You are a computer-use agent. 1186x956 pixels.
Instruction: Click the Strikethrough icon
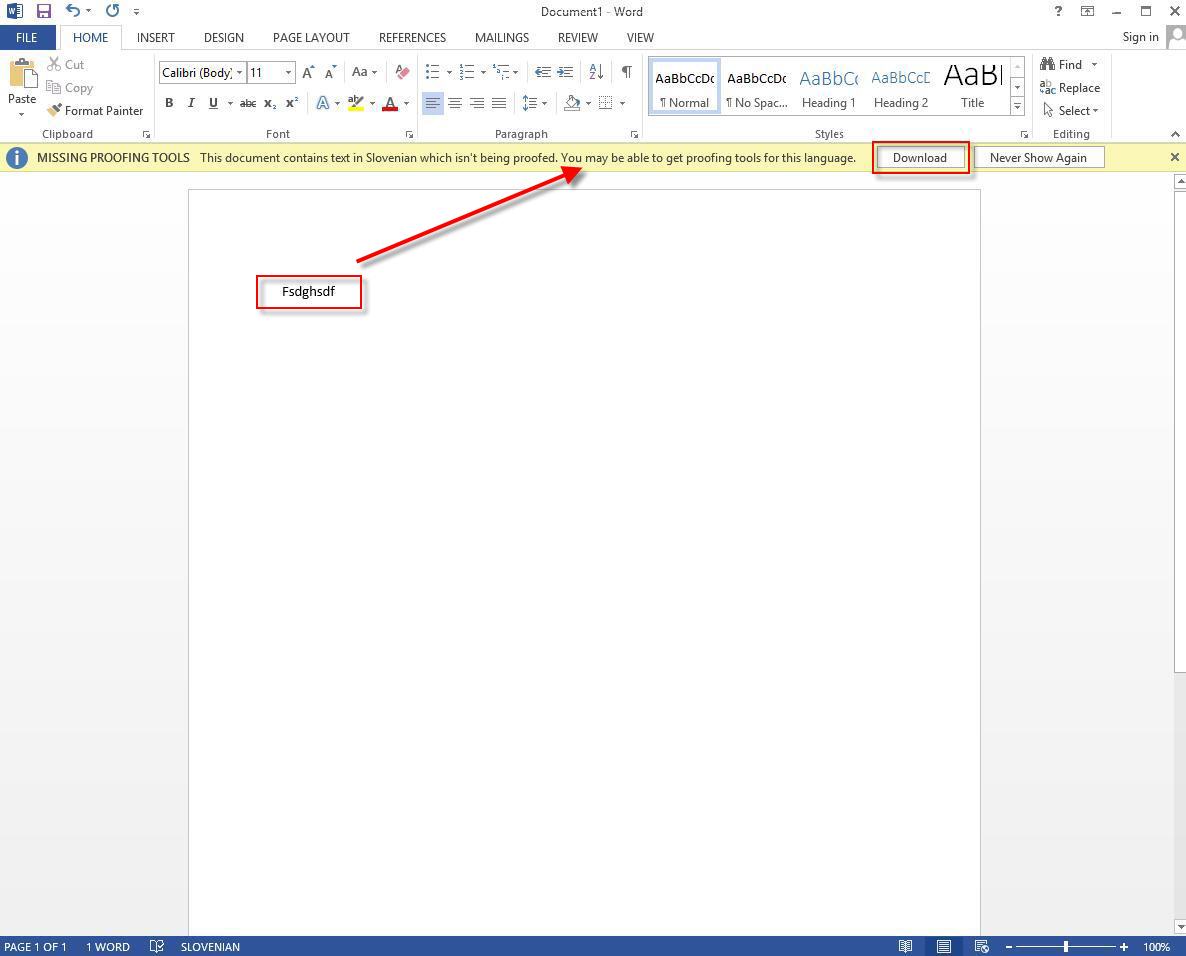pyautogui.click(x=247, y=103)
